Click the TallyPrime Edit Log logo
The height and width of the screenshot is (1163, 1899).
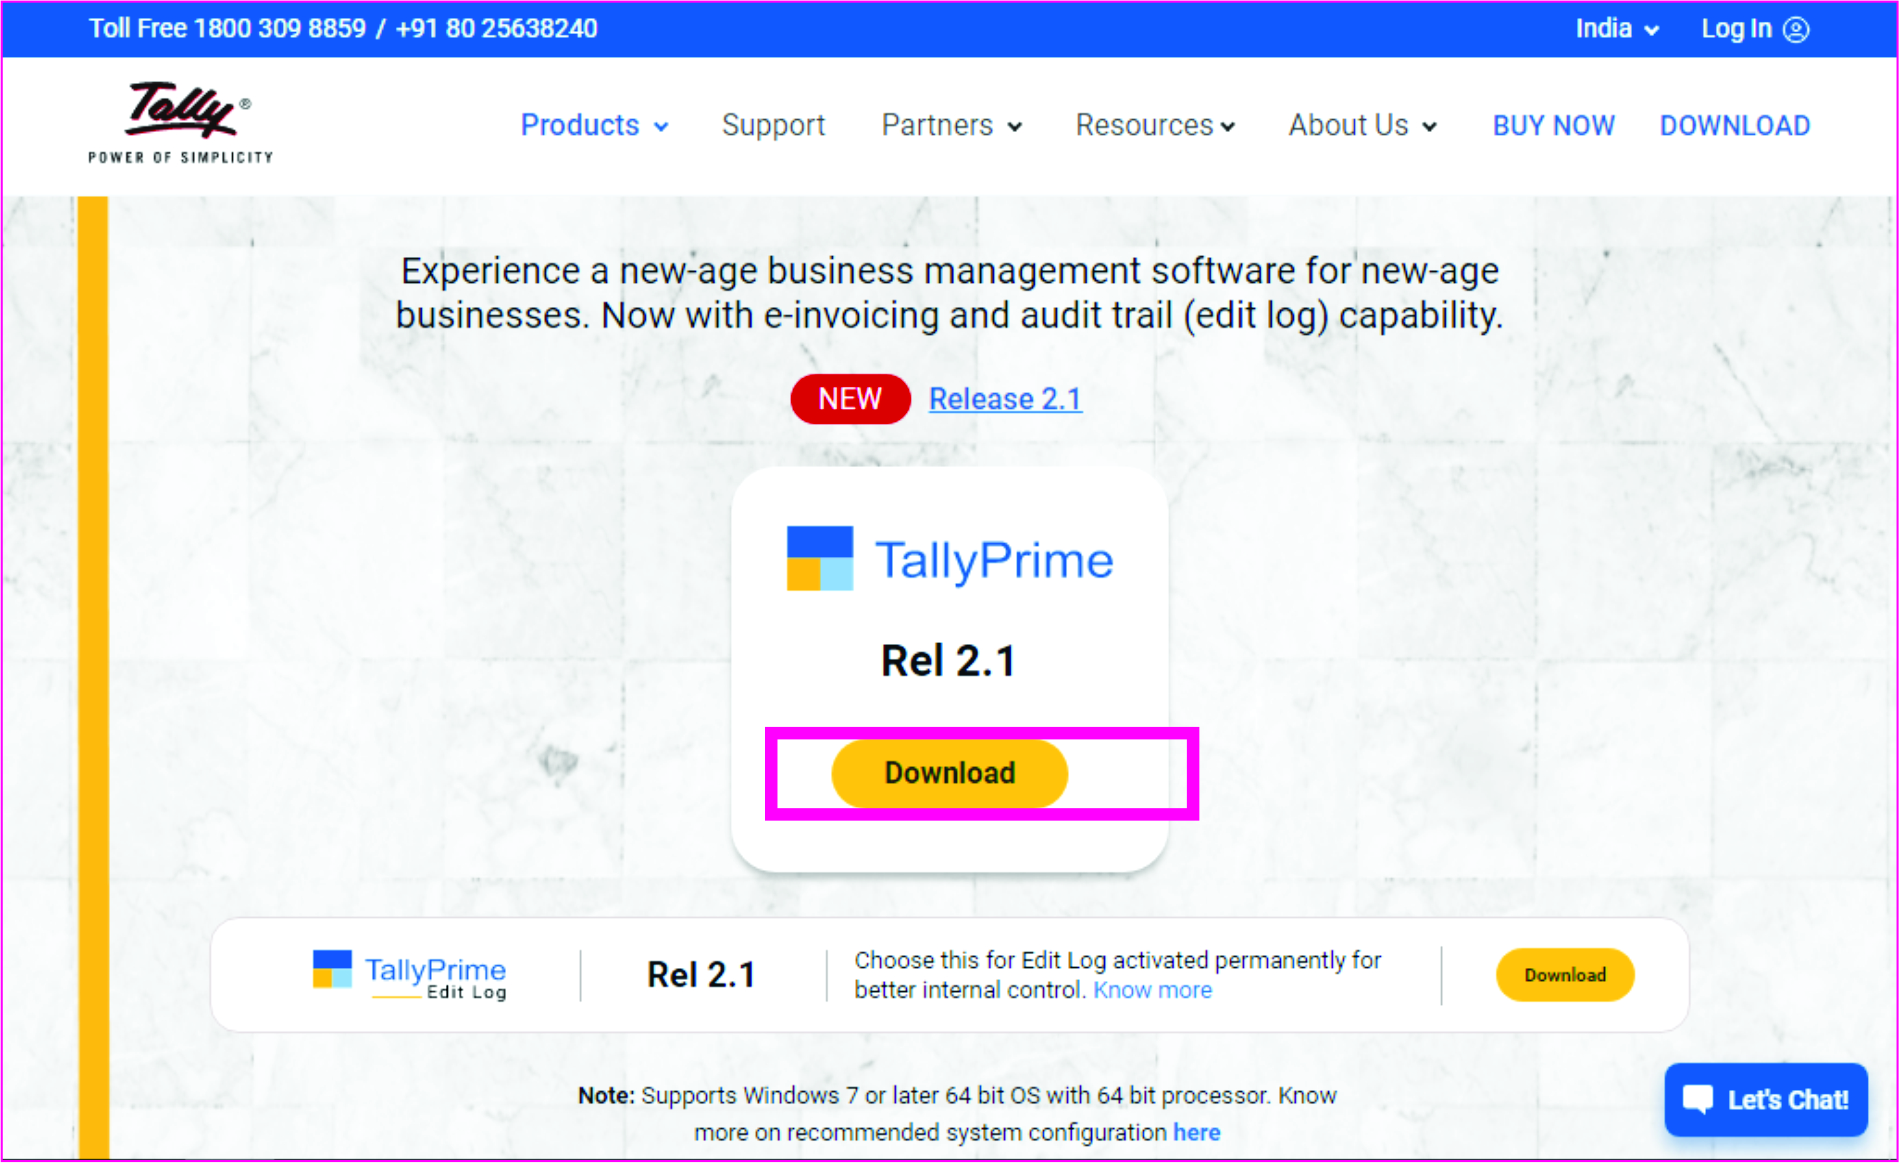click(409, 975)
